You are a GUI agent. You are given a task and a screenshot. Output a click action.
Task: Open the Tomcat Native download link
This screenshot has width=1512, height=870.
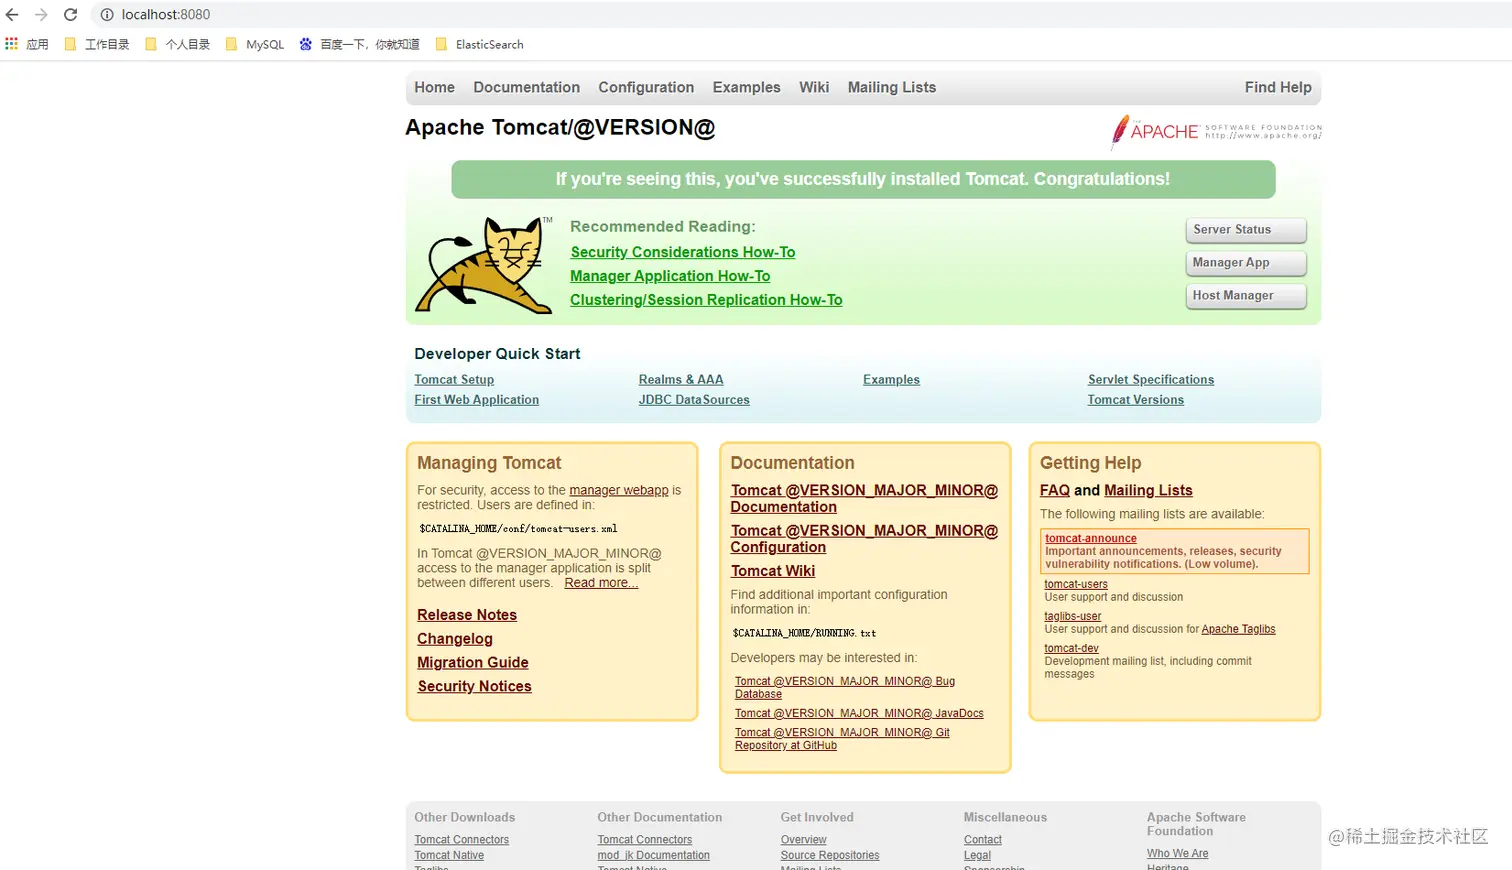coord(449,856)
